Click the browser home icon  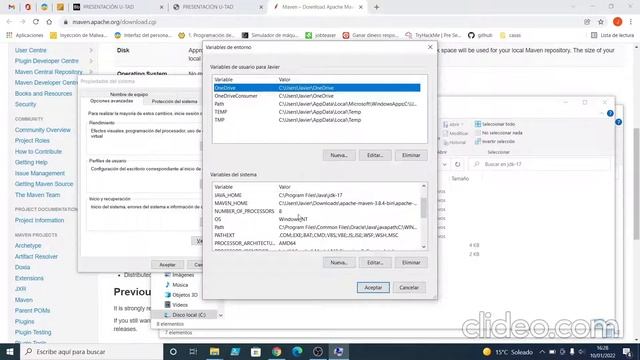49,22
